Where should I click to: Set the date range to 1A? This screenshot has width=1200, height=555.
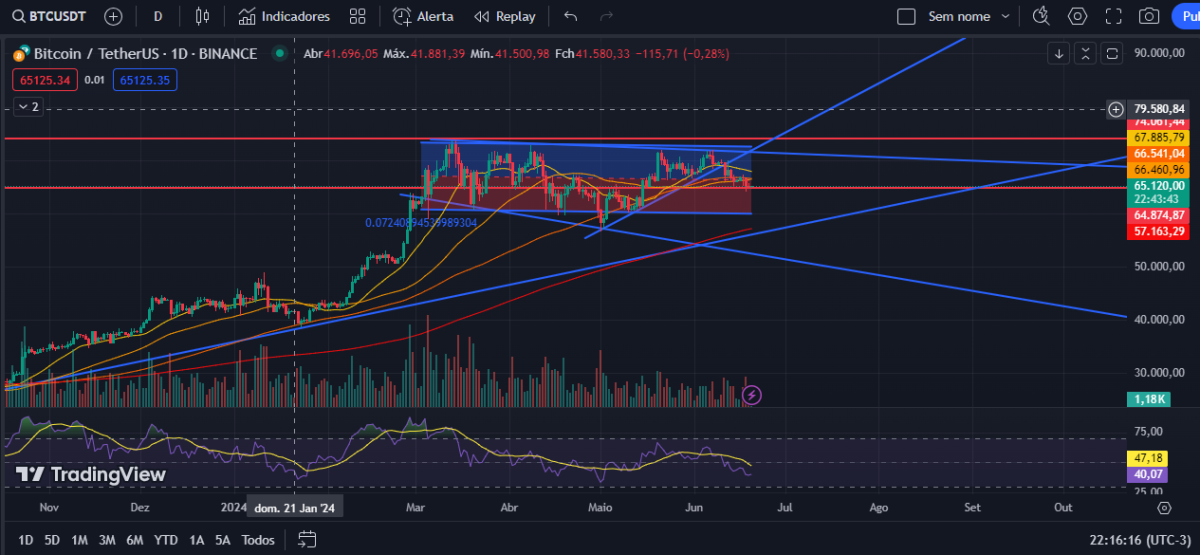coord(197,540)
